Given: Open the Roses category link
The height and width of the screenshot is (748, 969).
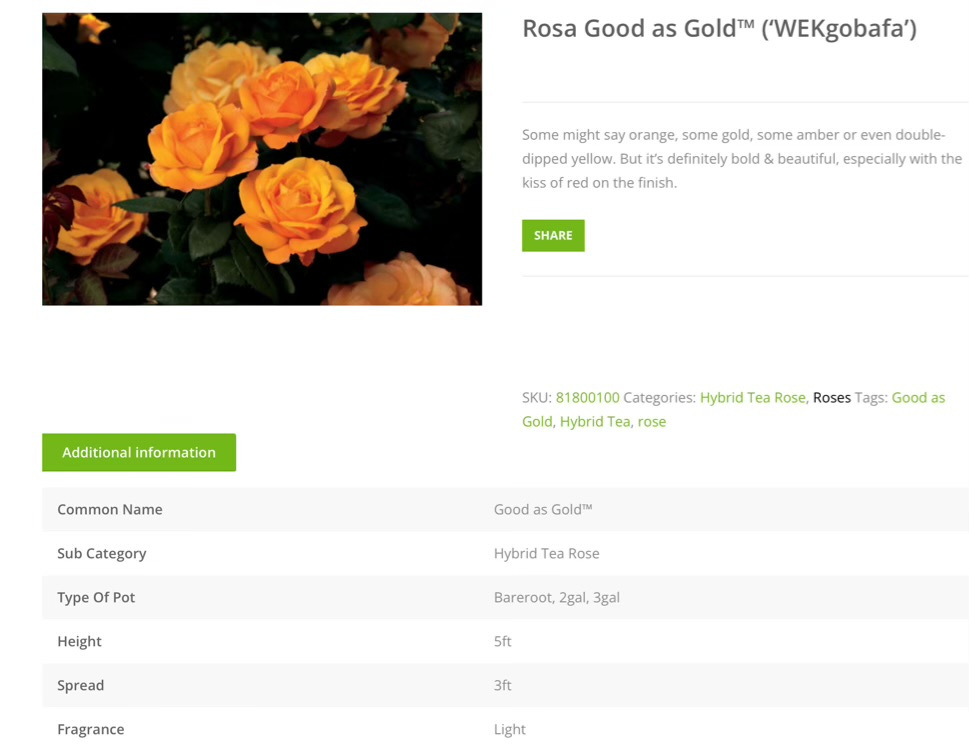Looking at the screenshot, I should click(831, 397).
